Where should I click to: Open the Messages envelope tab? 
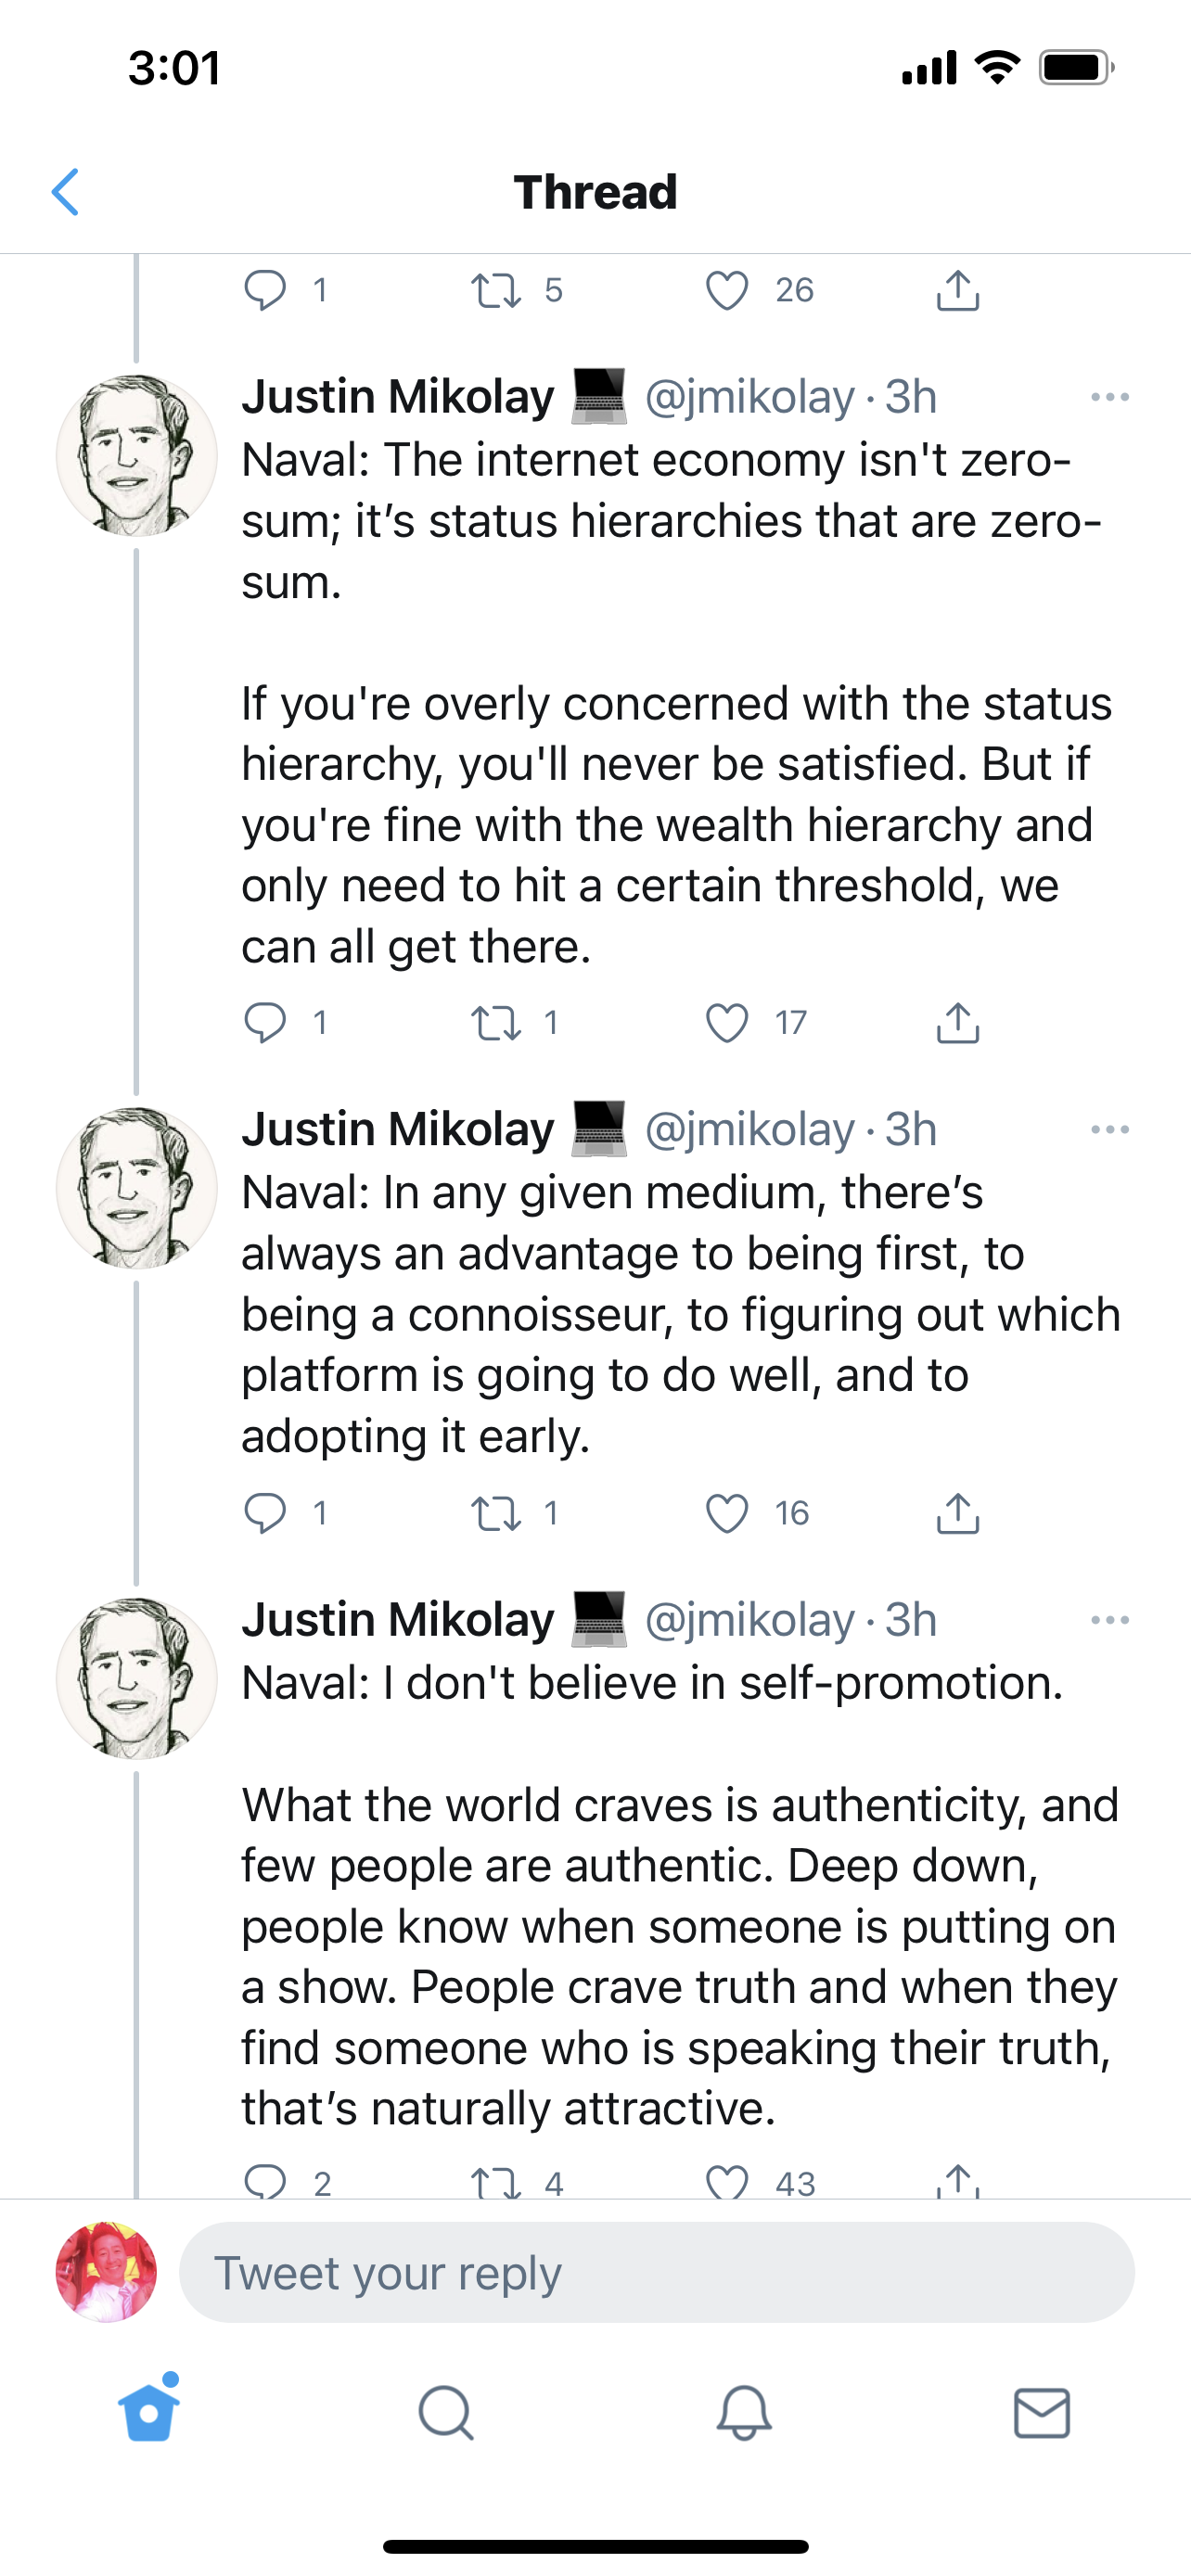[x=1041, y=2413]
